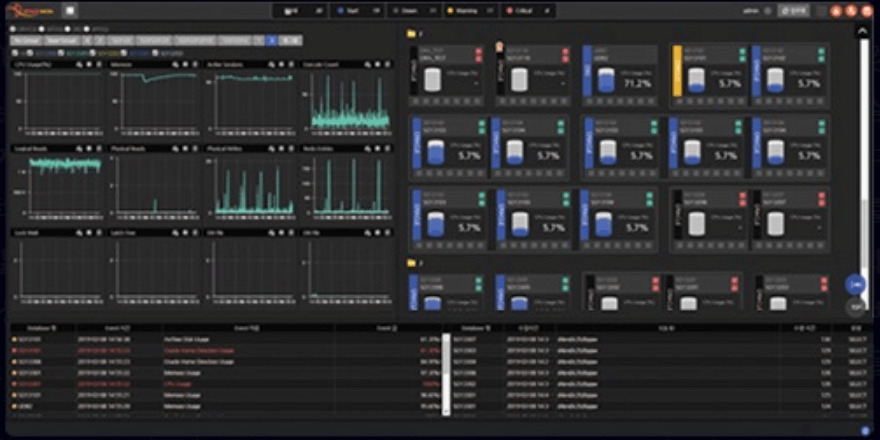Click the magnifier icon on Execute Count chart
The image size is (880, 440).
click(x=368, y=65)
